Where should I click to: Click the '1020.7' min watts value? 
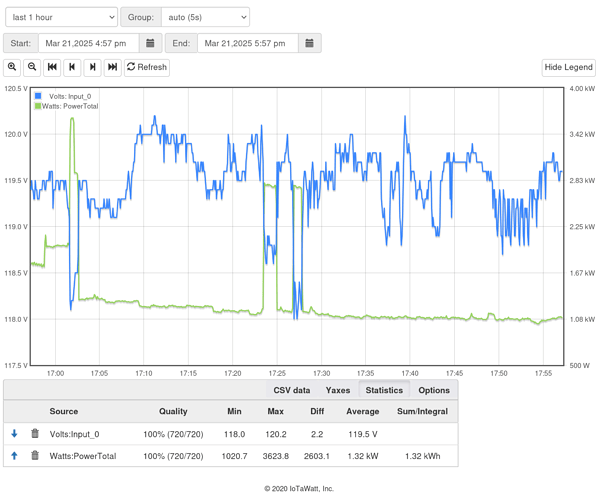(x=234, y=456)
